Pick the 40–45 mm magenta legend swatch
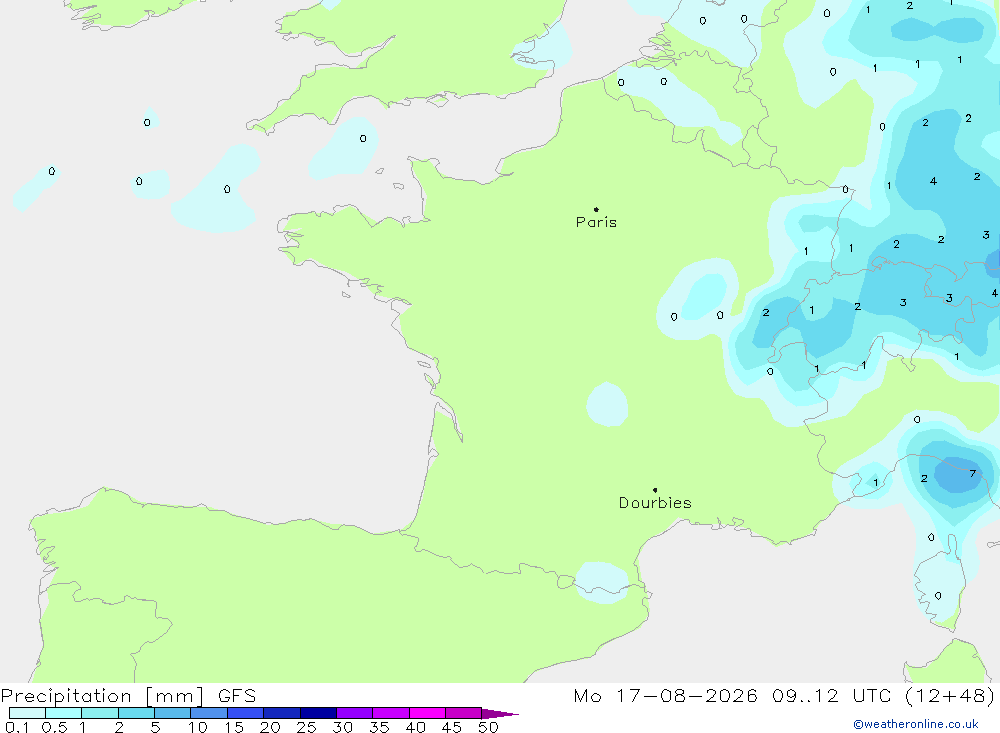The height and width of the screenshot is (733, 1000). point(427,713)
